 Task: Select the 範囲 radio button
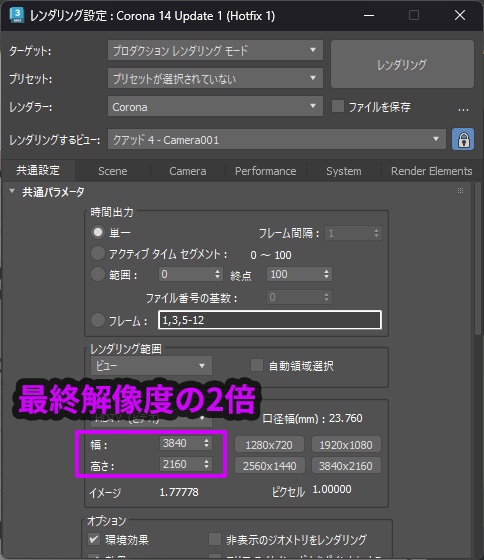tap(98, 274)
